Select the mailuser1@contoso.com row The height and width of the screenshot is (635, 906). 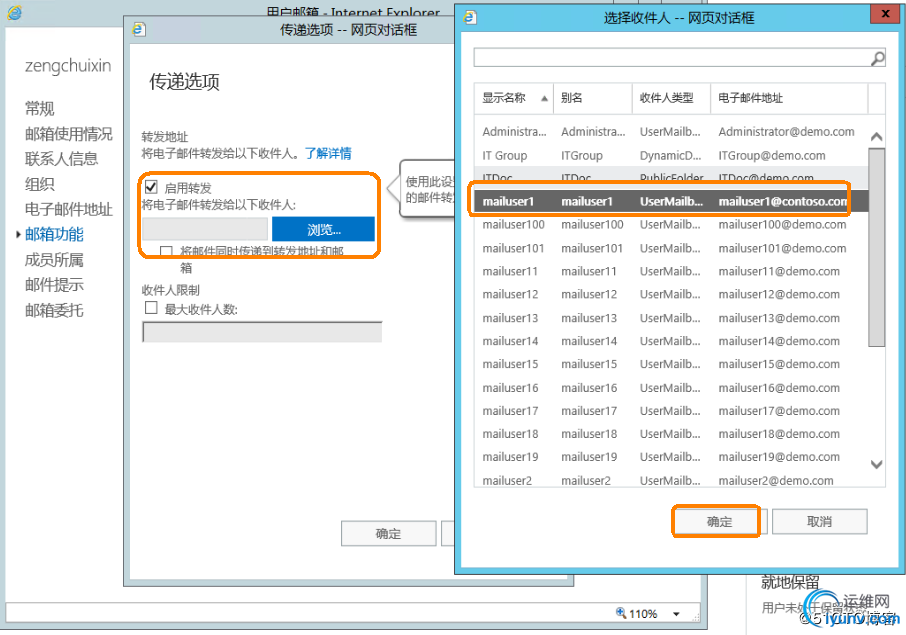(x=671, y=201)
